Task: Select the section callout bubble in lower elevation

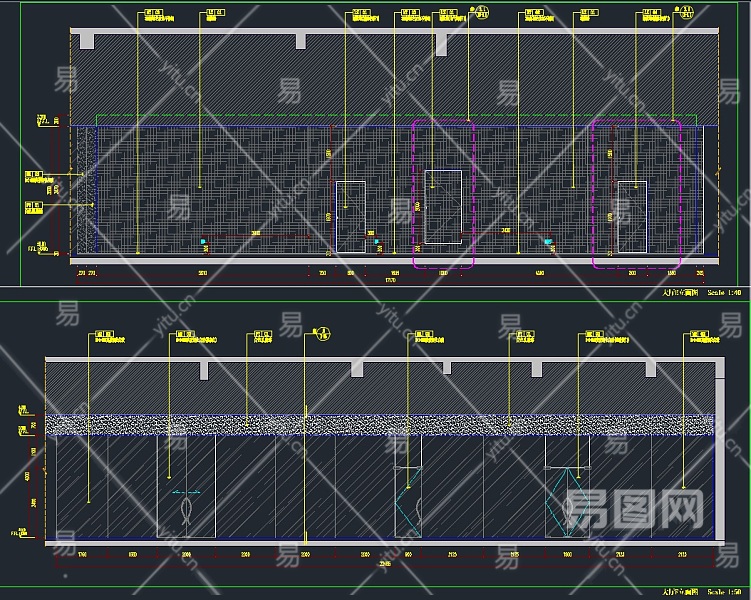Action: pyautogui.click(x=324, y=334)
